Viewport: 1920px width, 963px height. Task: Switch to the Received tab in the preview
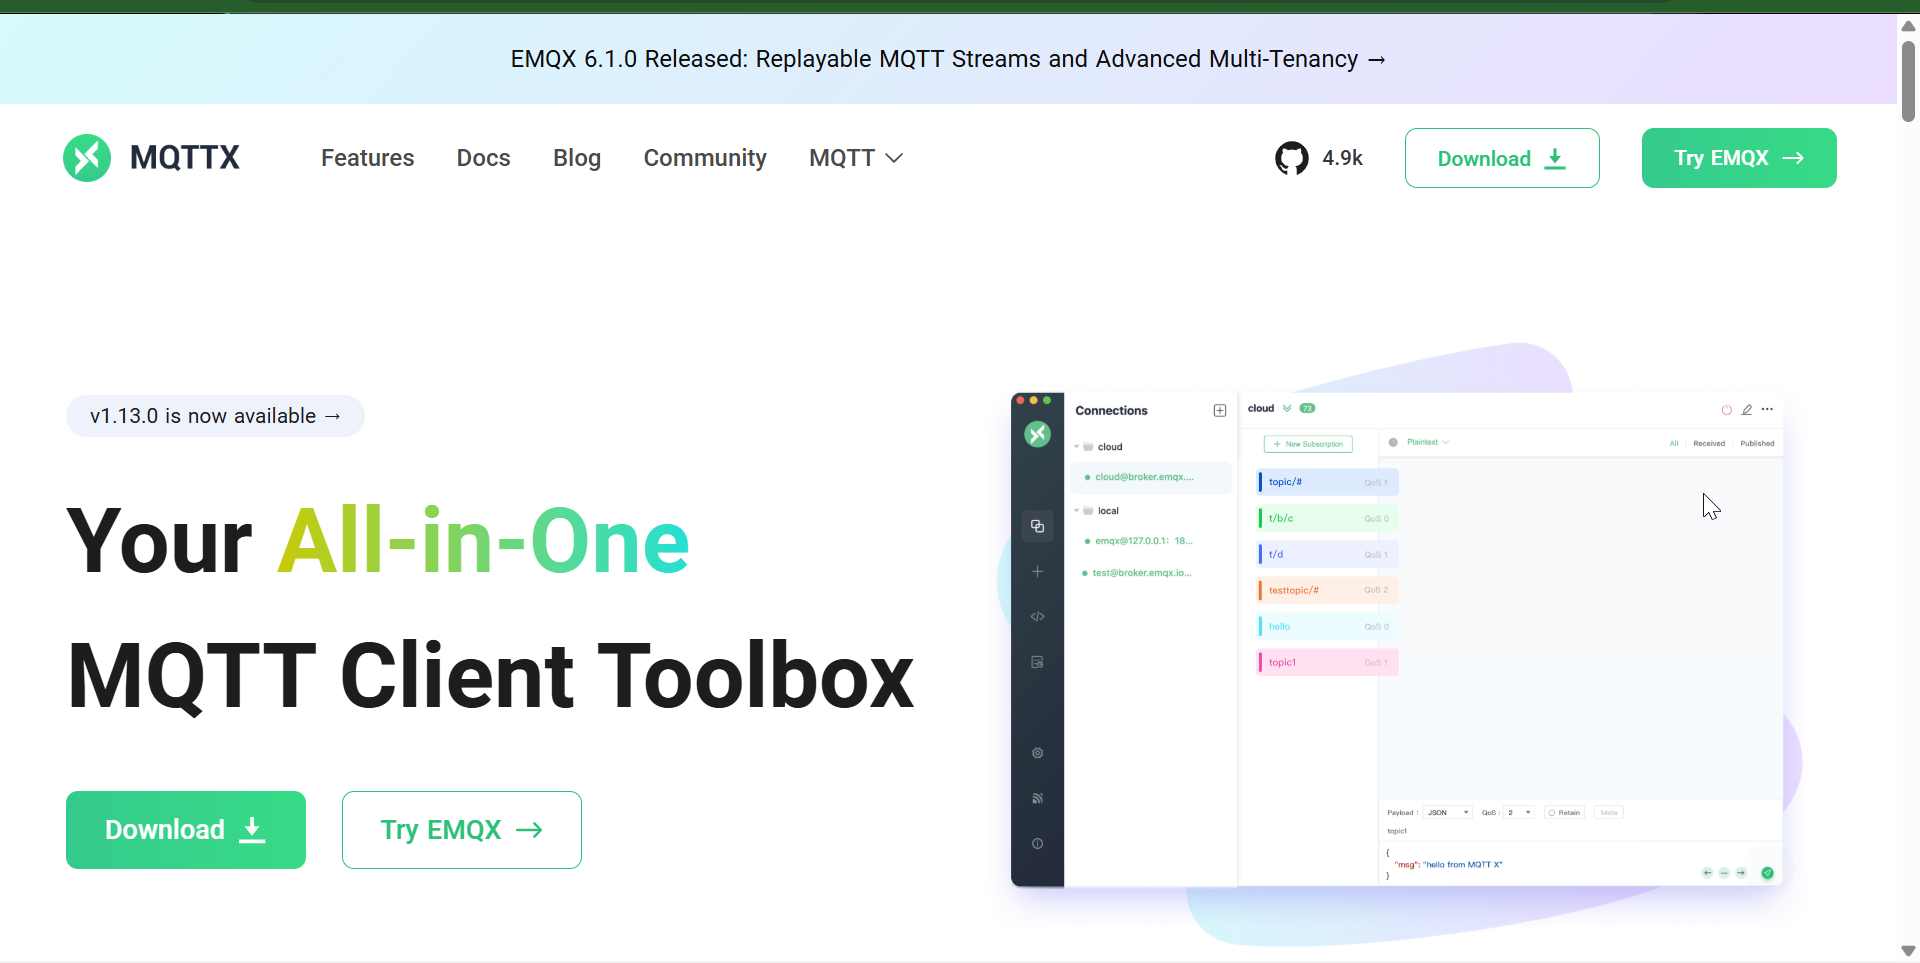[1709, 443]
